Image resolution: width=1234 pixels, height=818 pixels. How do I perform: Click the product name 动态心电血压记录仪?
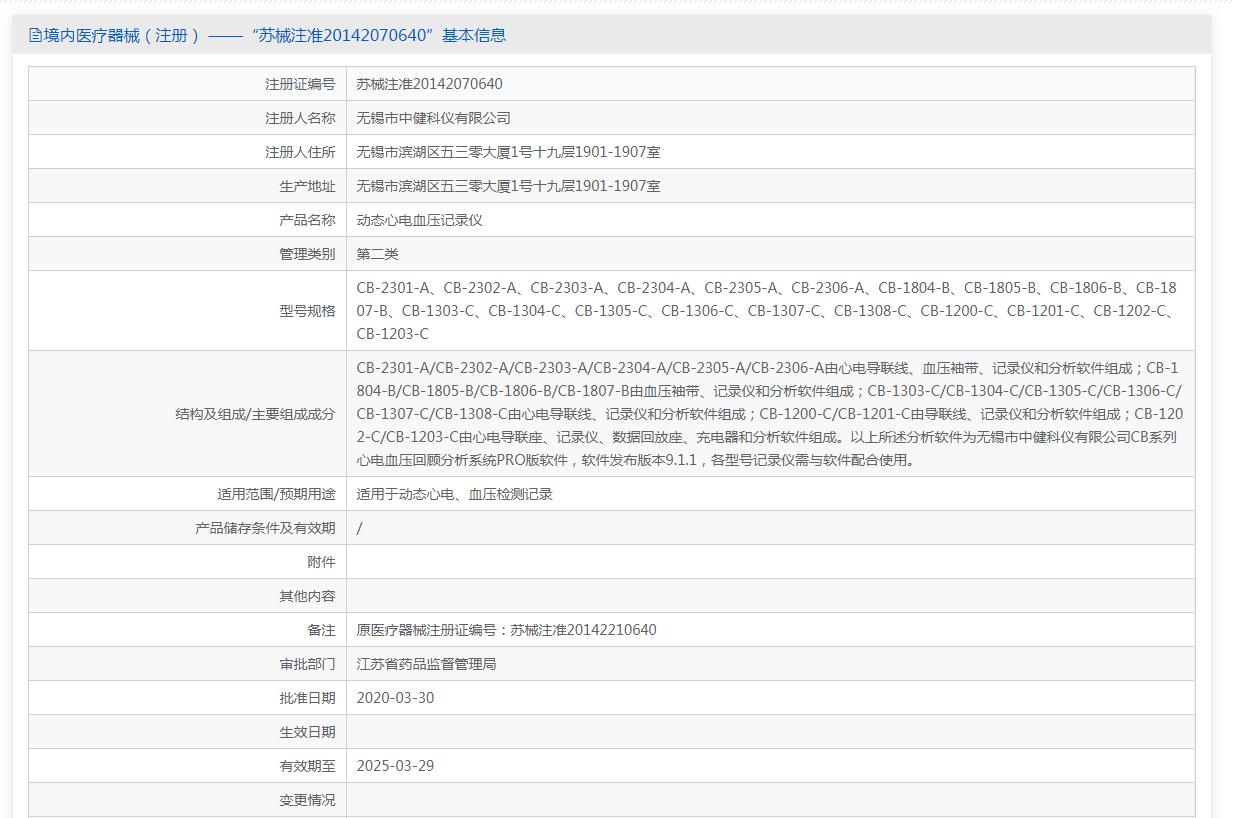pos(419,220)
